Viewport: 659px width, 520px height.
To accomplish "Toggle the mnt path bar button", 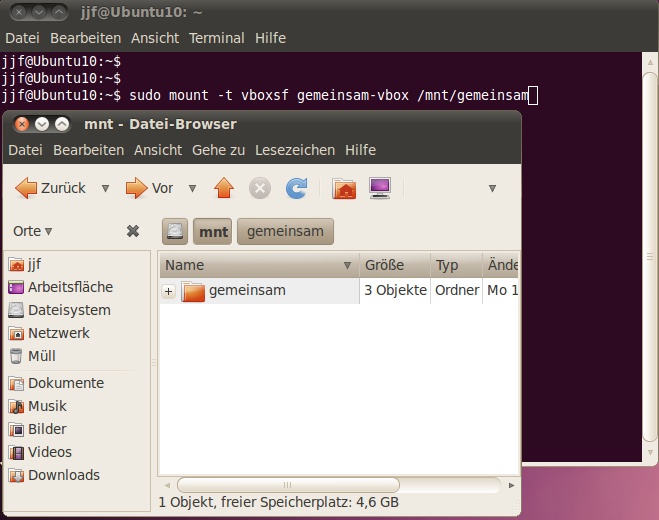I will click(x=213, y=231).
